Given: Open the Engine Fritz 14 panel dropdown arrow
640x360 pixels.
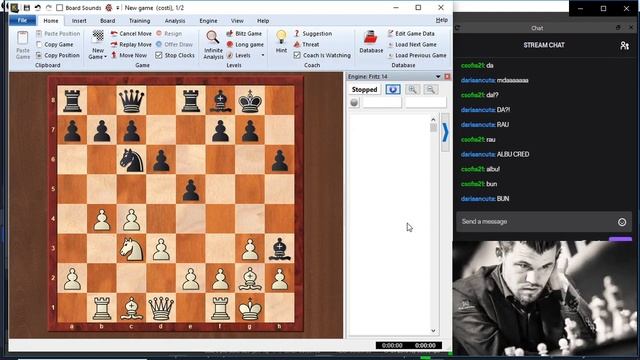Looking at the screenshot, I should tap(438, 76).
